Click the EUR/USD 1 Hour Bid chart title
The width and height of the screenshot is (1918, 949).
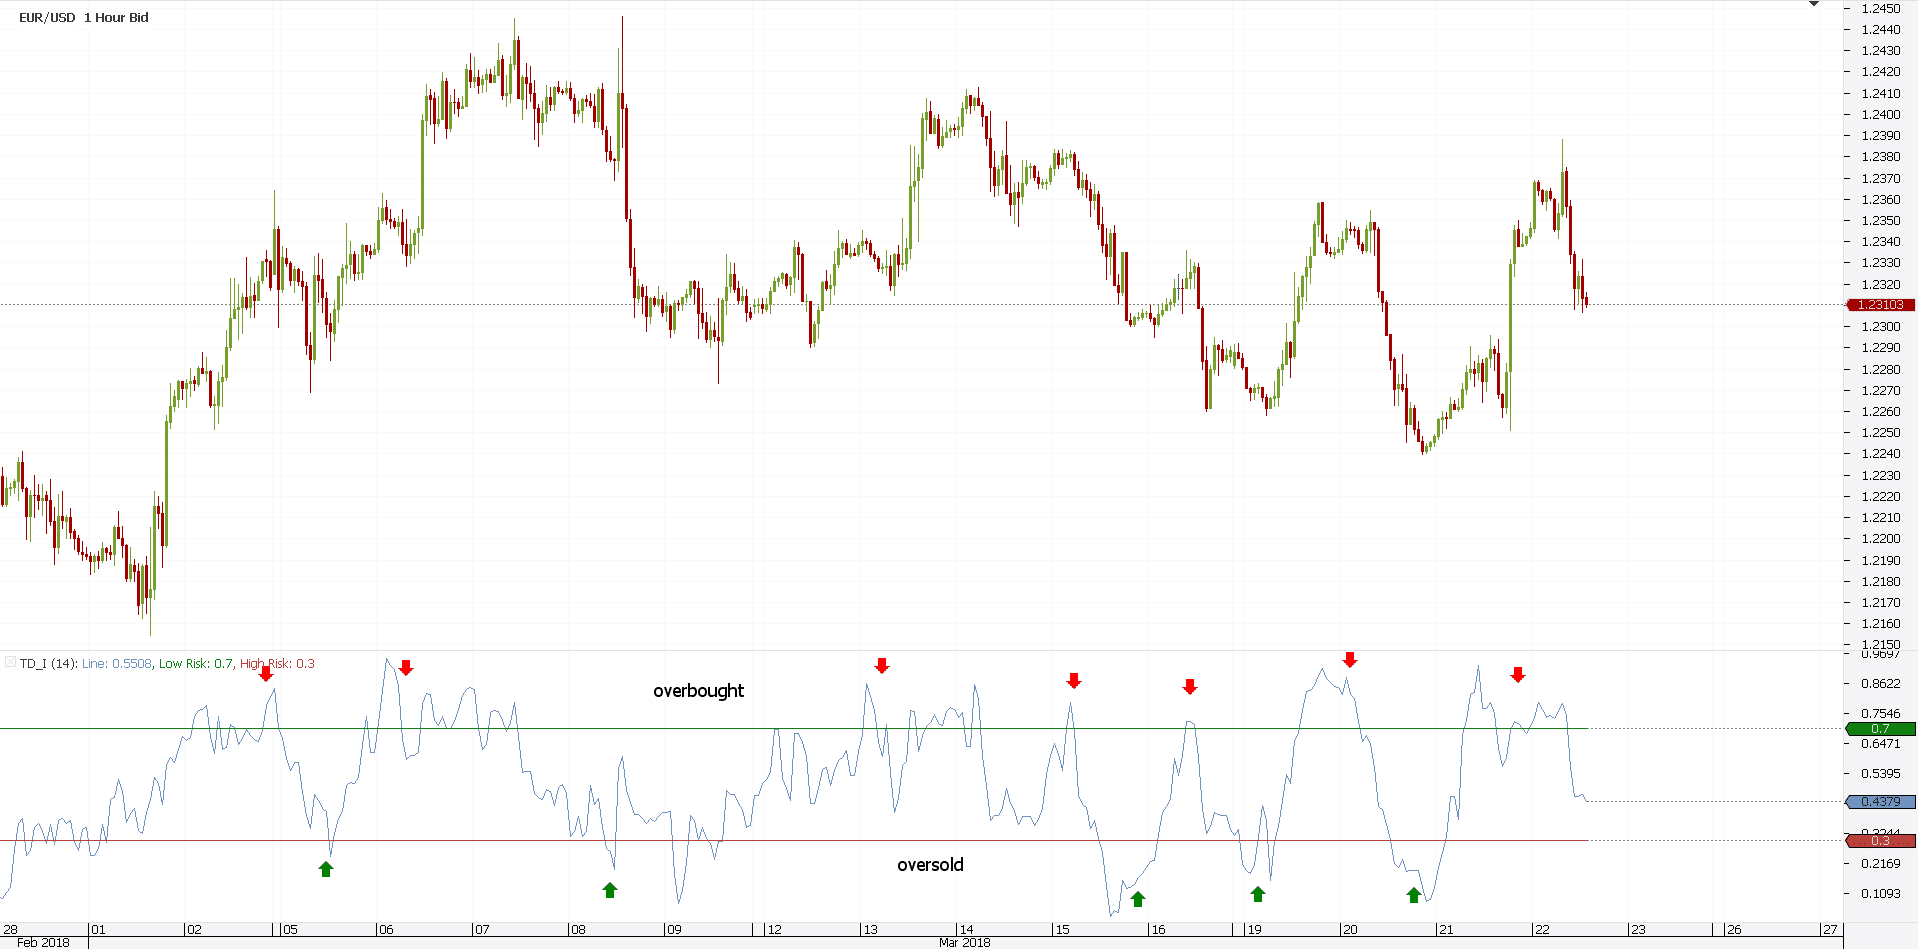point(82,17)
